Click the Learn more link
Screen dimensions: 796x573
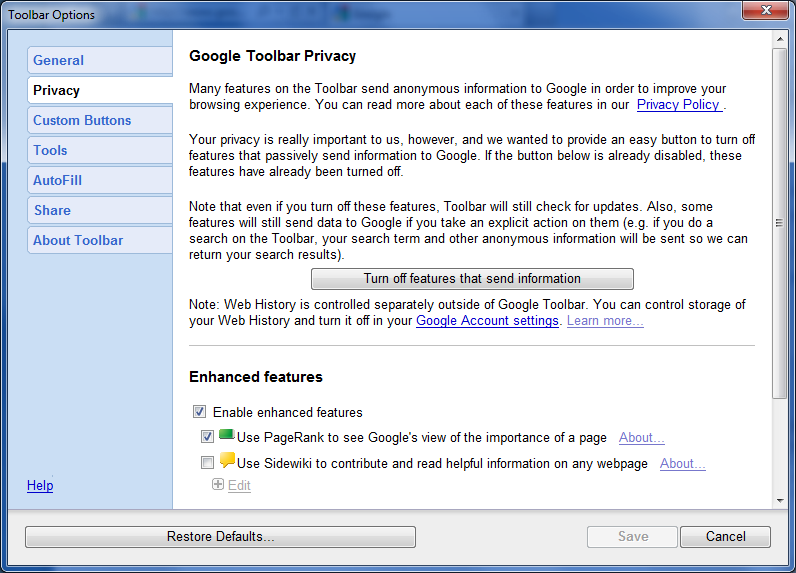[605, 321]
